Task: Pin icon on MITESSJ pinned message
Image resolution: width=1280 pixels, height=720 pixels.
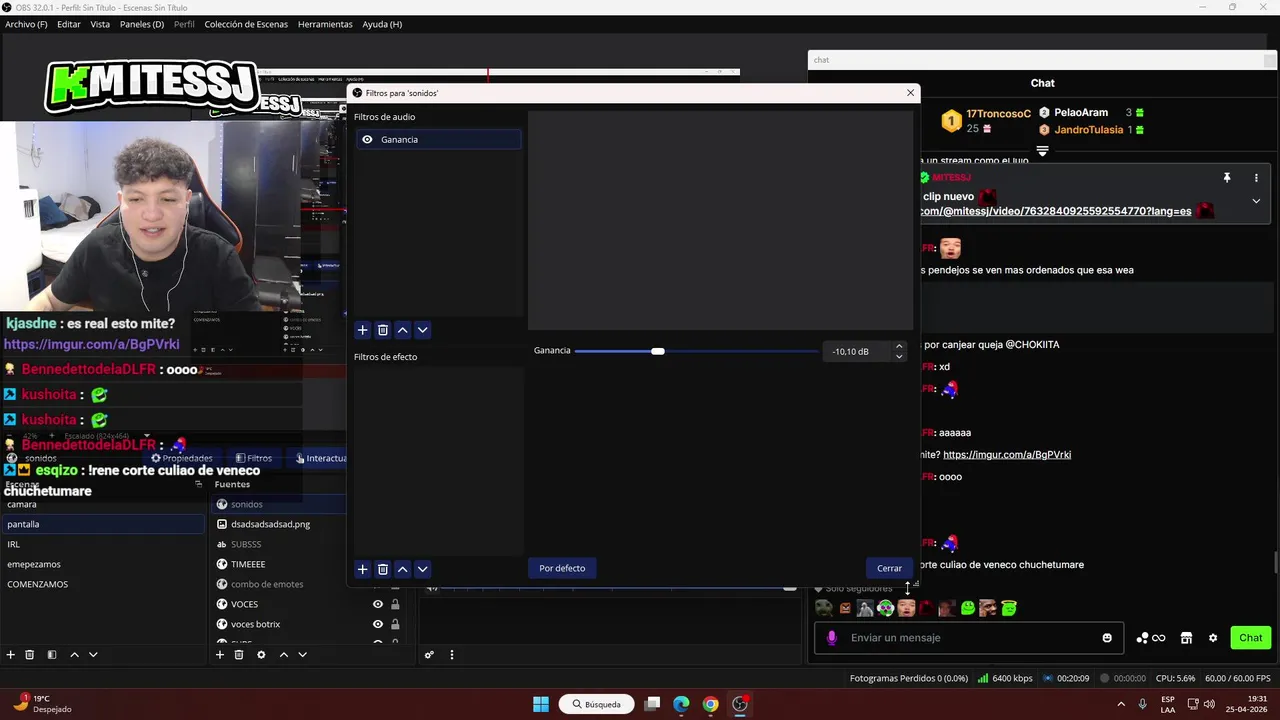Action: 1227,178
